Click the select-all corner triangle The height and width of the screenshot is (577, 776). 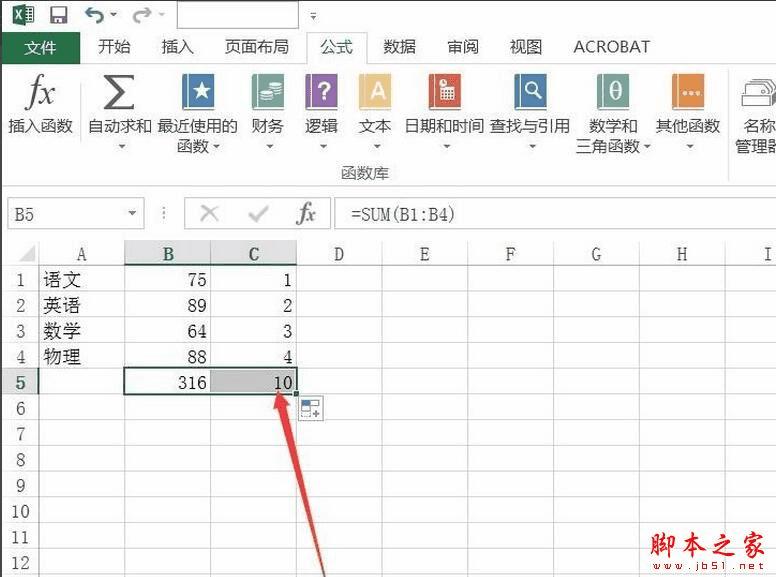[x=27, y=254]
